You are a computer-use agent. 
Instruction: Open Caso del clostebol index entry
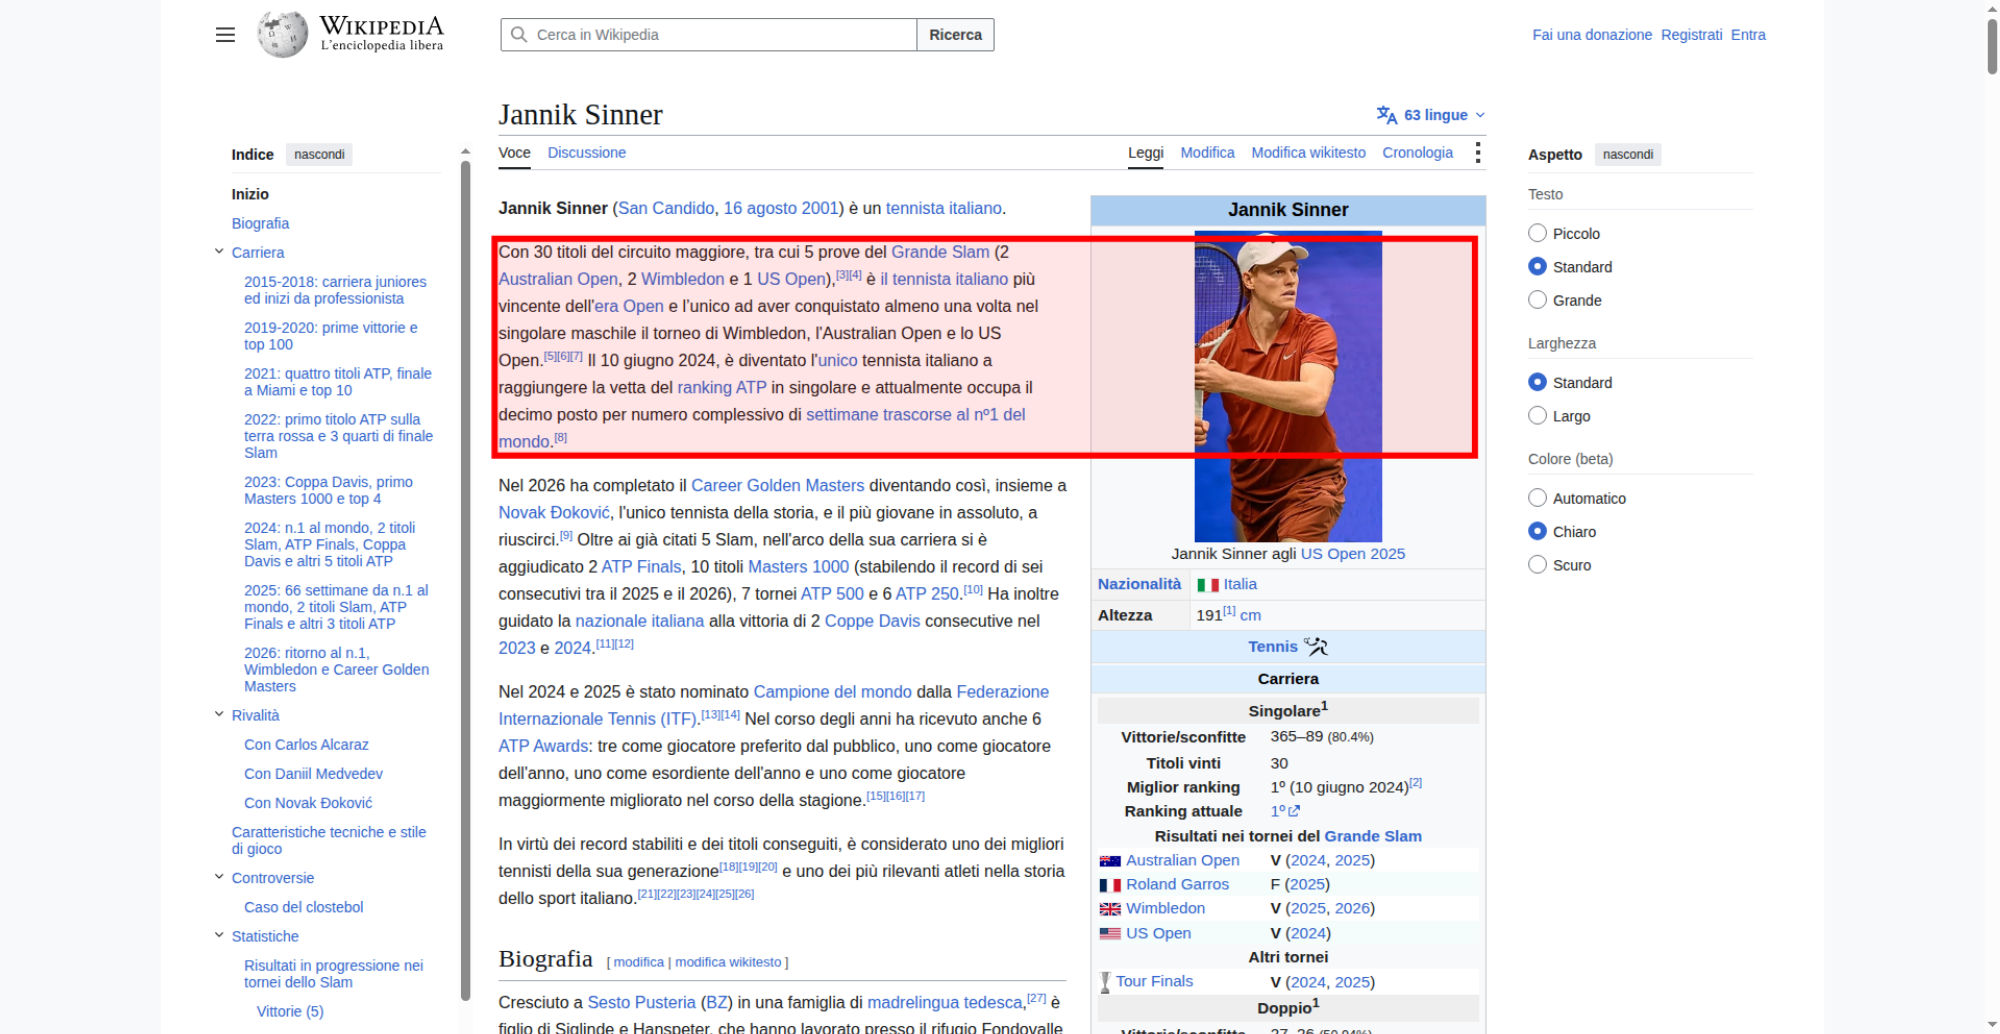click(x=303, y=907)
